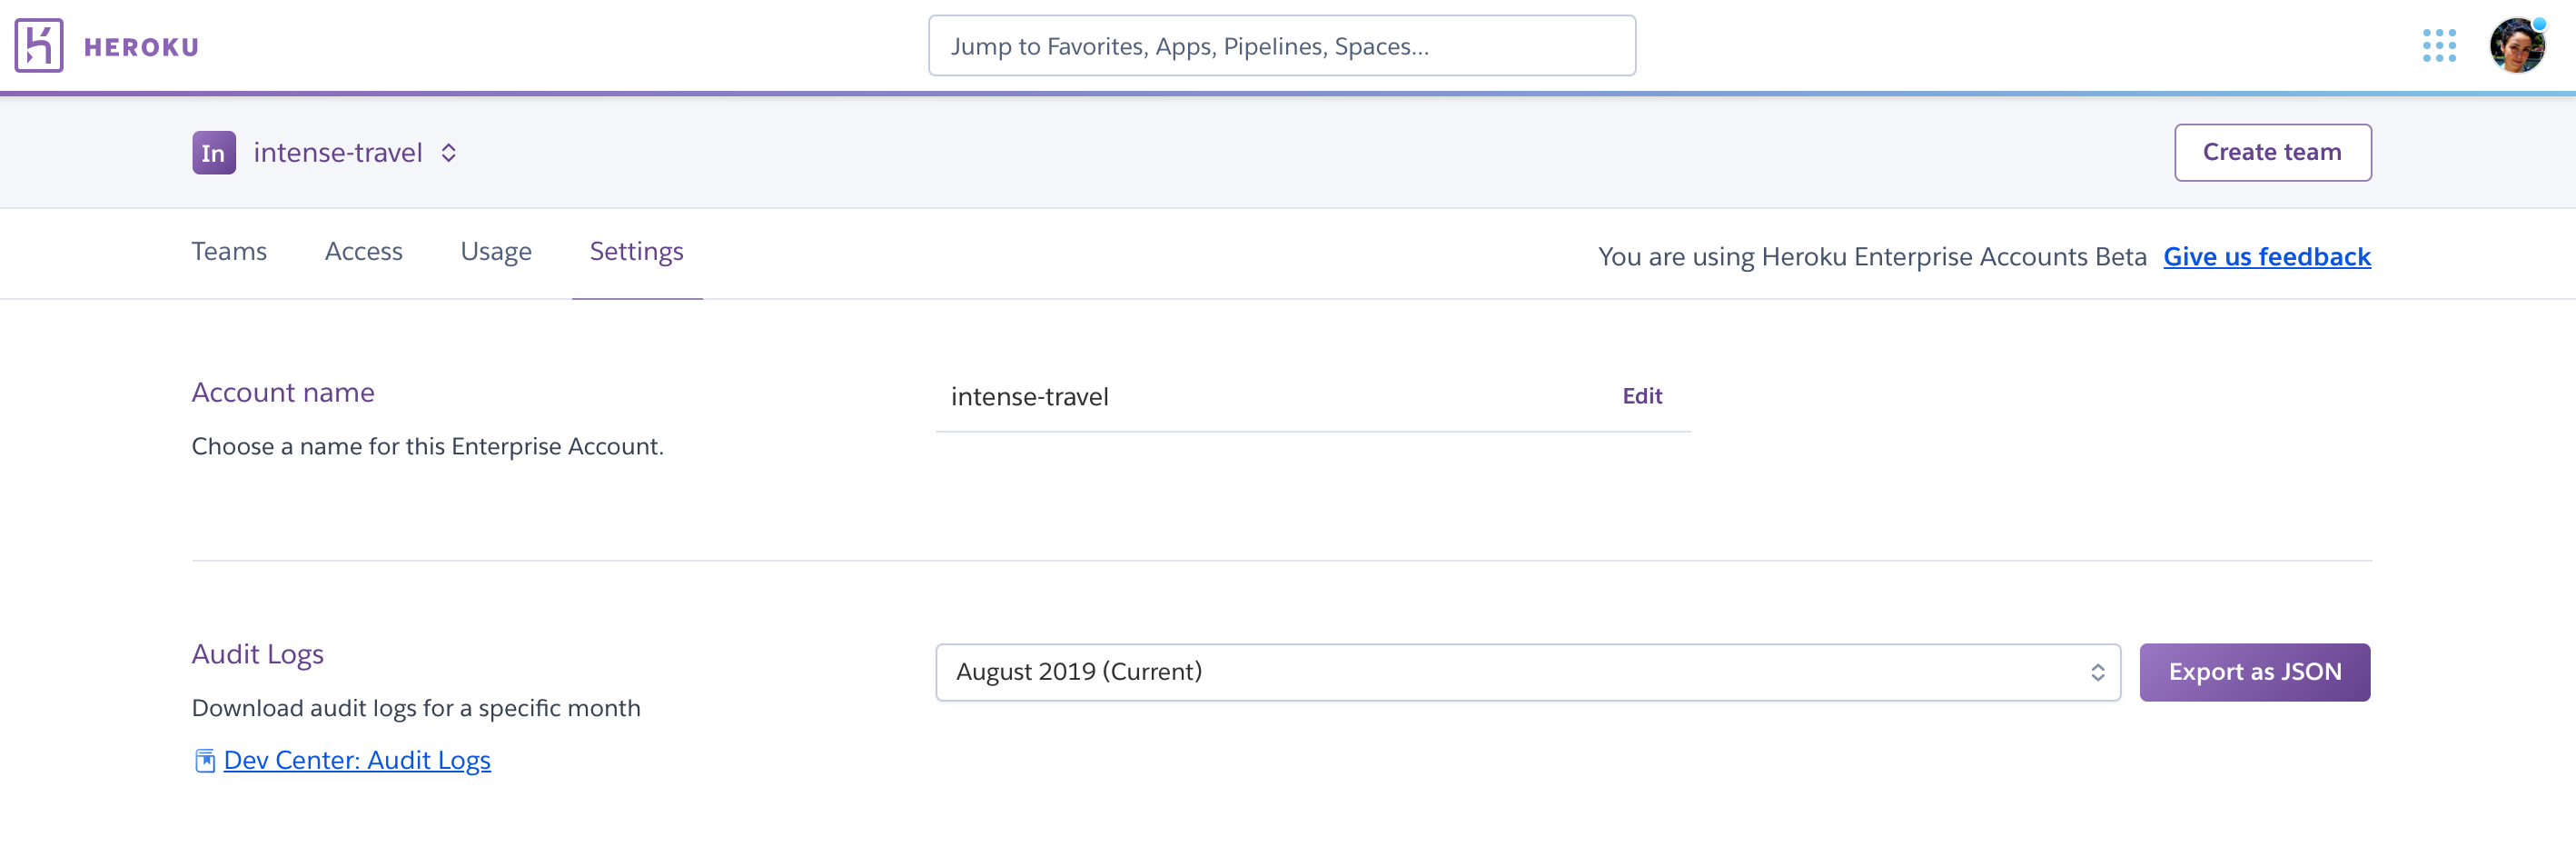Edit the account name

click(1641, 396)
